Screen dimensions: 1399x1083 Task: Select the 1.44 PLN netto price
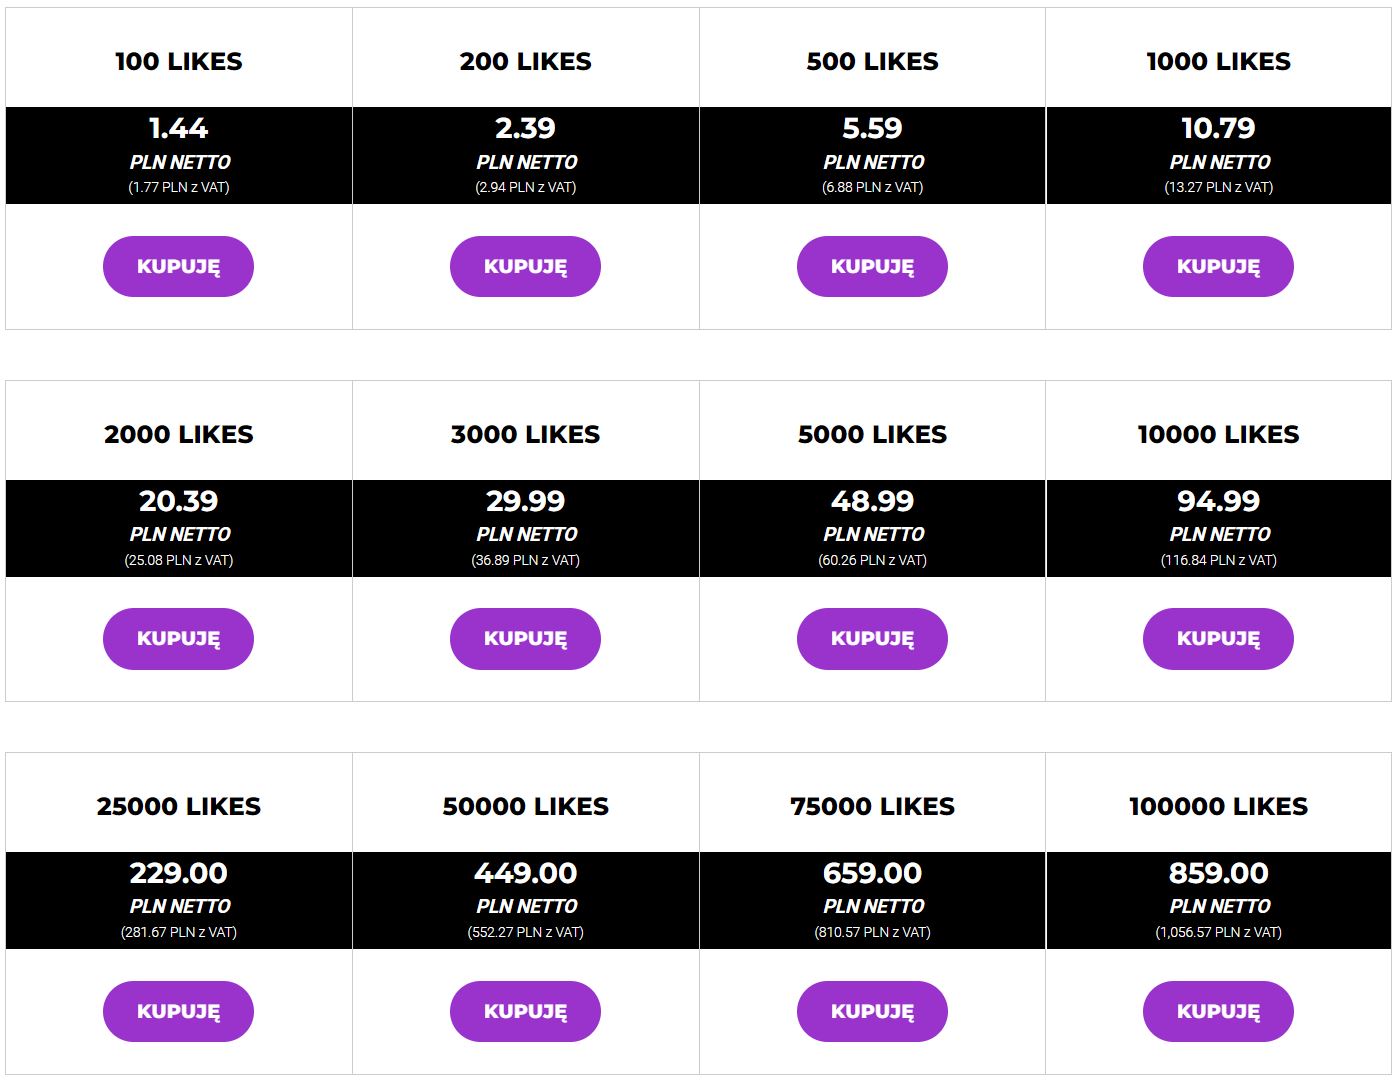tap(178, 128)
